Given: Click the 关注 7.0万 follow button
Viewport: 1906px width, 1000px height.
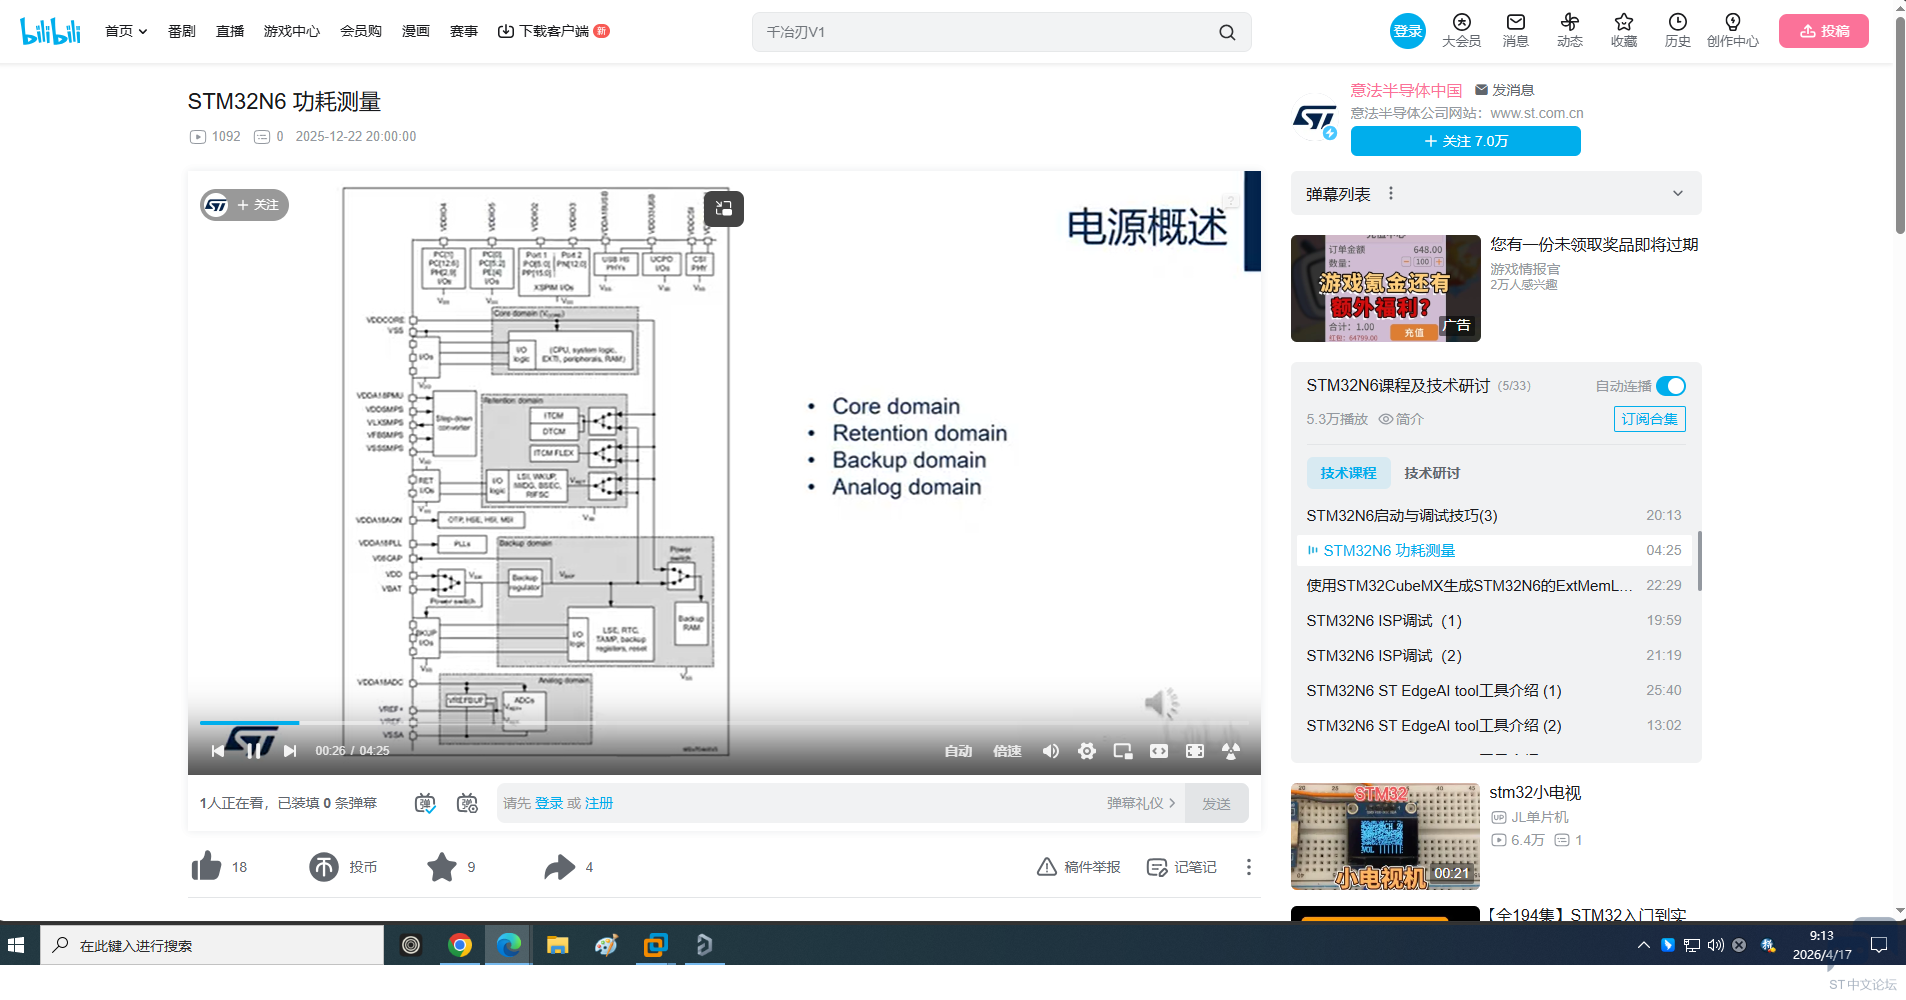Looking at the screenshot, I should tap(1465, 141).
